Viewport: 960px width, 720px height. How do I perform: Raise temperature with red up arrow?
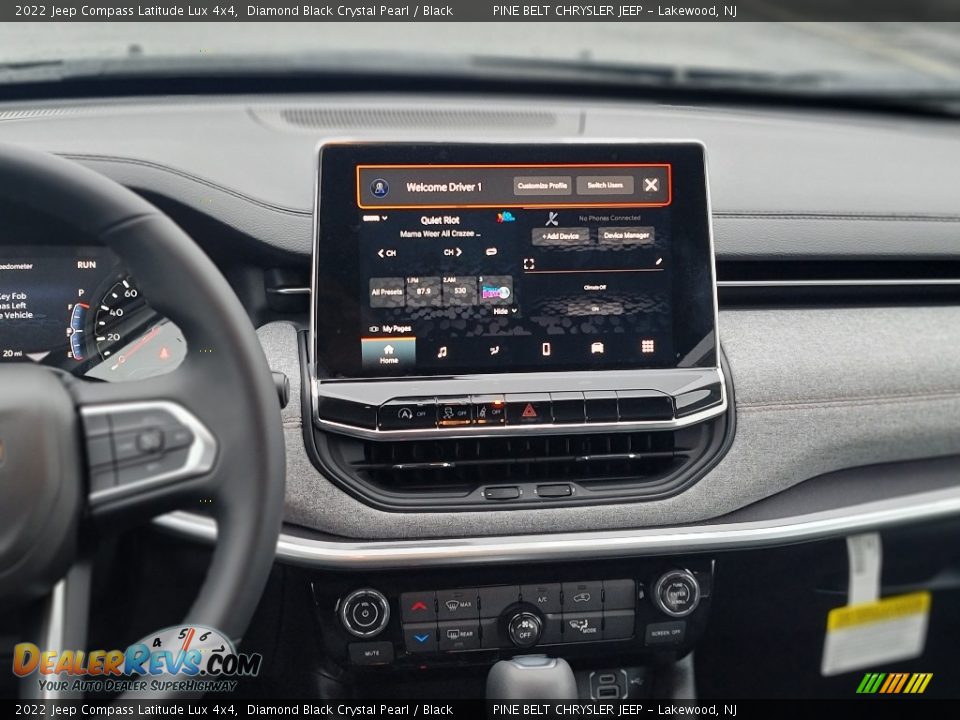point(419,607)
